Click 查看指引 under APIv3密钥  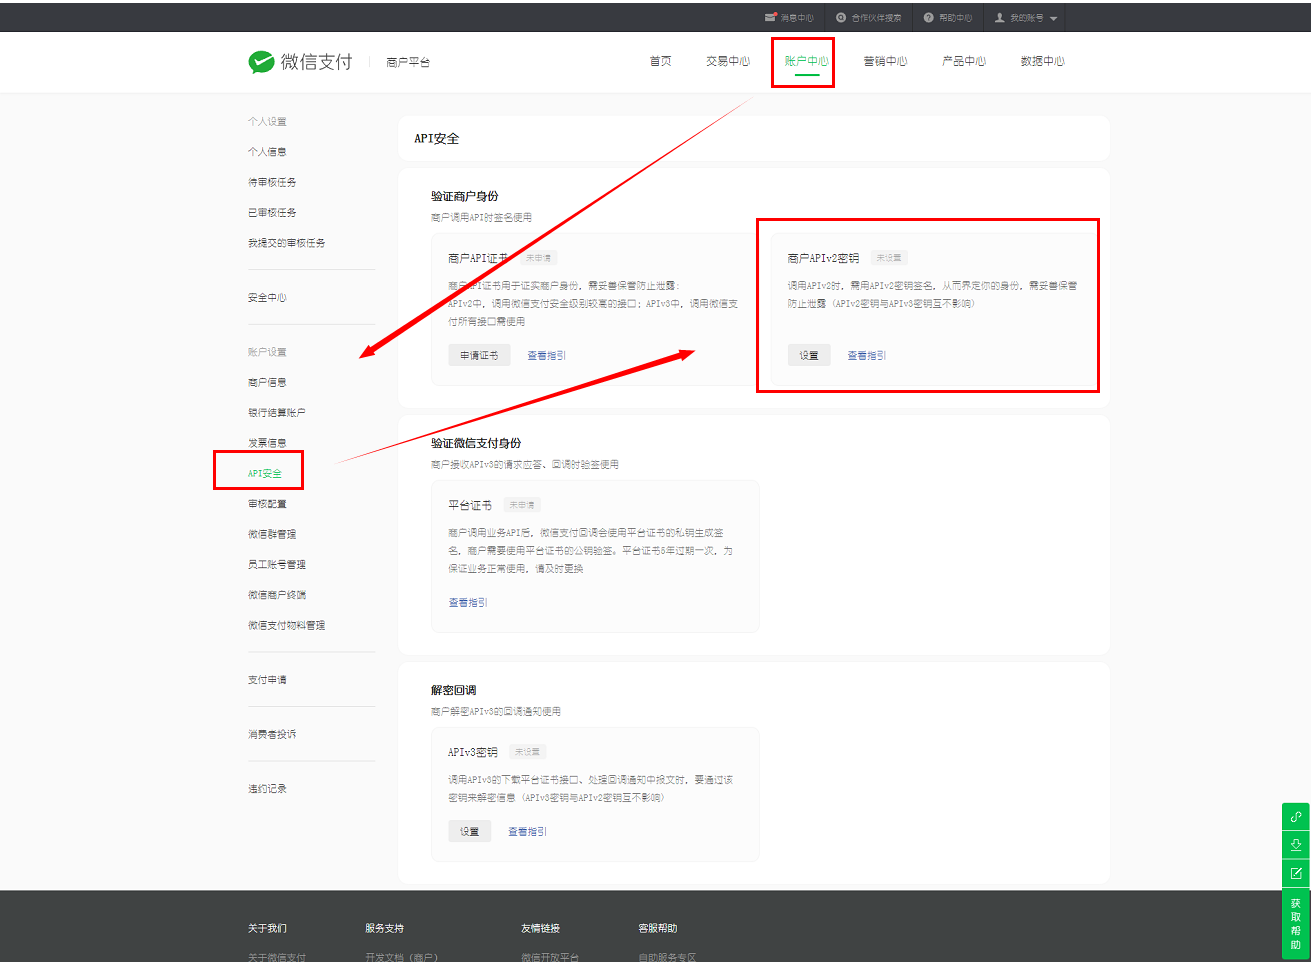[527, 831]
